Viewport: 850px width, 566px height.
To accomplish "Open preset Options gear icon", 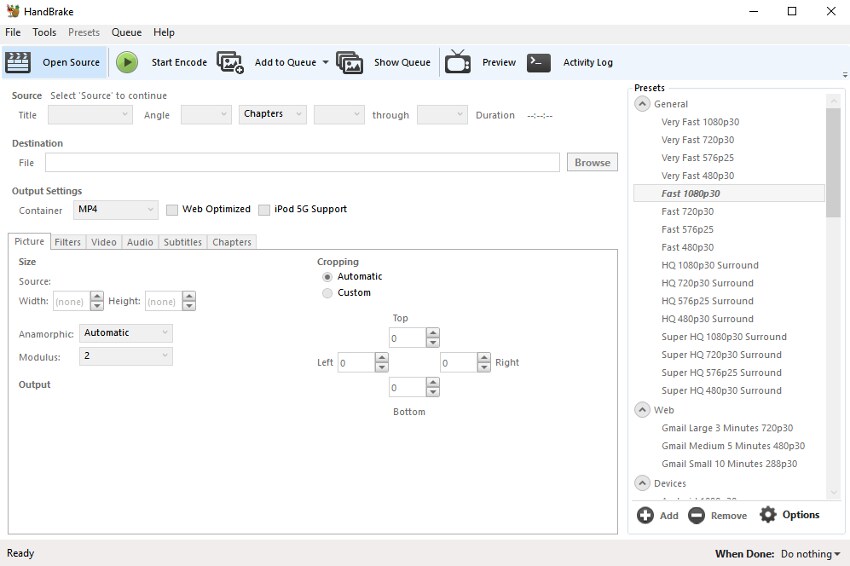I will (x=768, y=515).
